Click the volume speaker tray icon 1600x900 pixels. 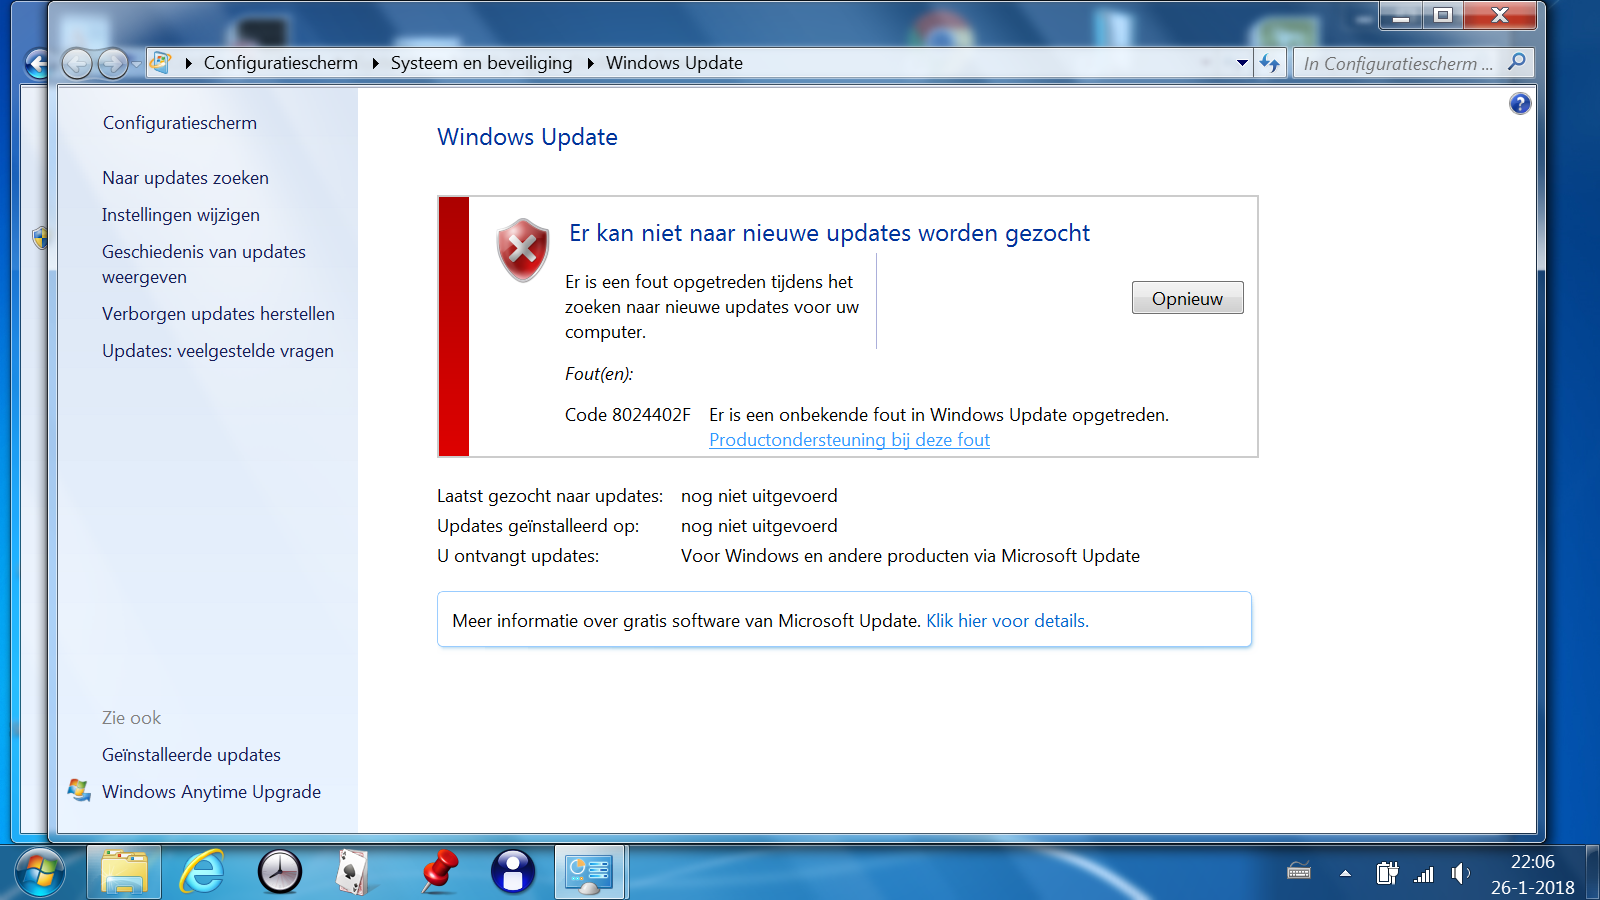pyautogui.click(x=1461, y=873)
